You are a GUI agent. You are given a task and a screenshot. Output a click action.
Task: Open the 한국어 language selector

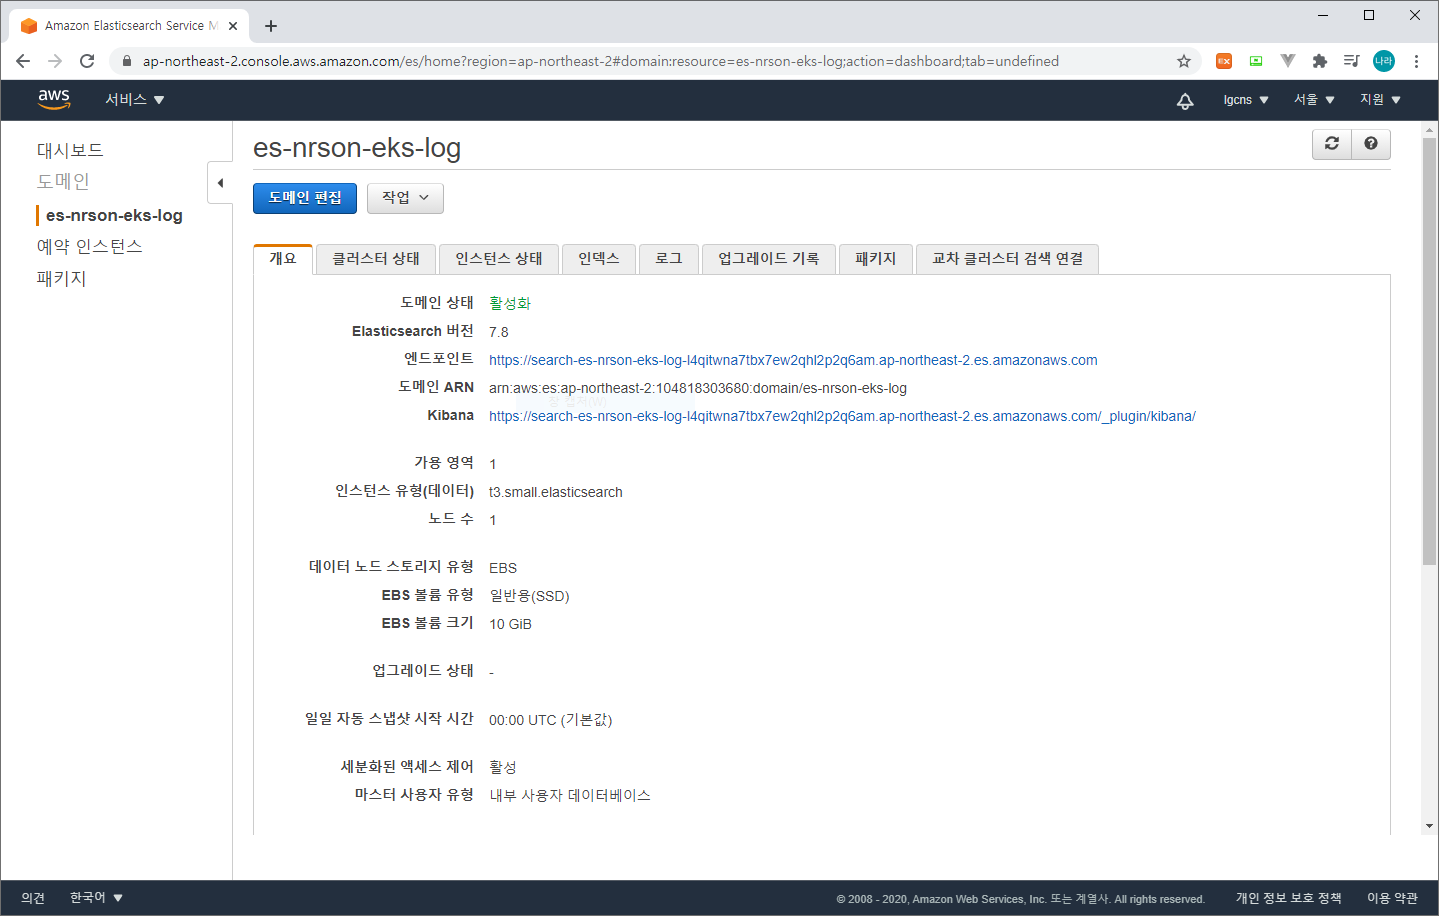(x=96, y=898)
